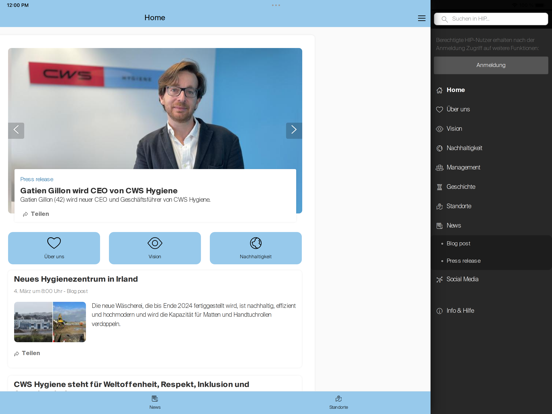Open Über uns label in side menu
Screen dimensions: 552x414
[x=458, y=109]
